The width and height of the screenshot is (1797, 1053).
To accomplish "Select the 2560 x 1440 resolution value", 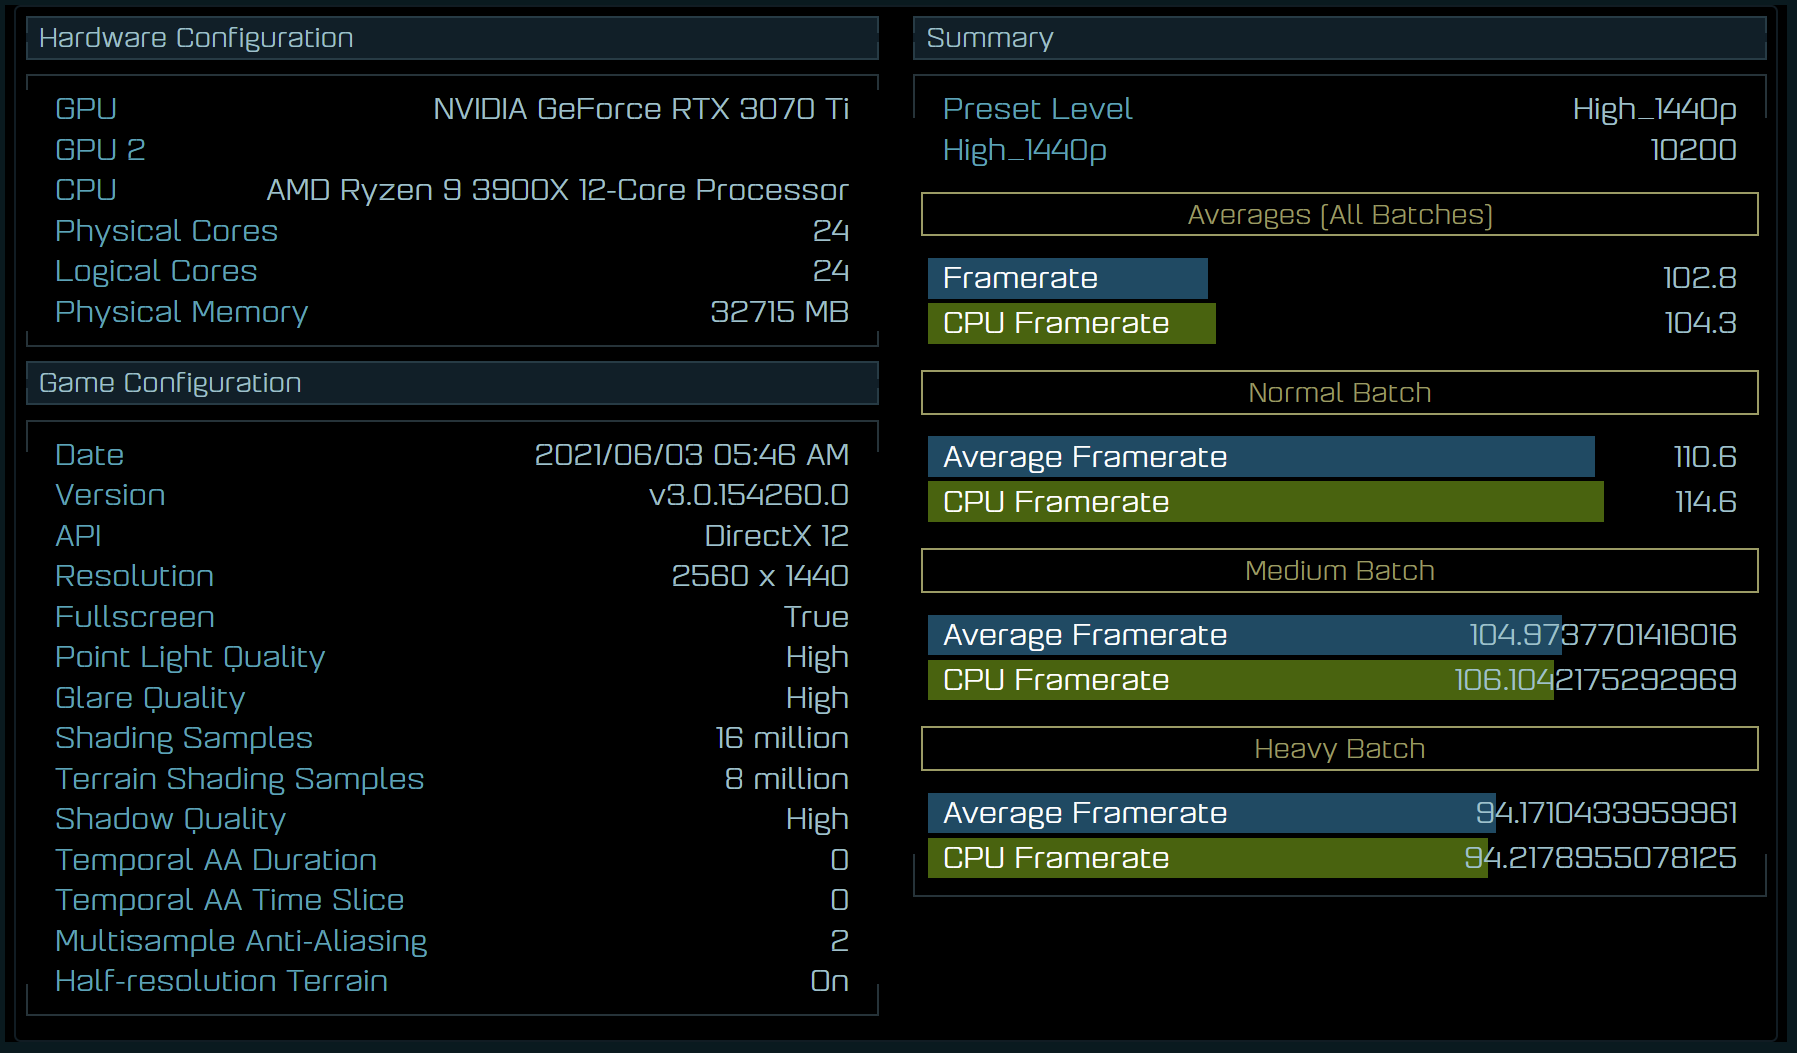I will [760, 576].
